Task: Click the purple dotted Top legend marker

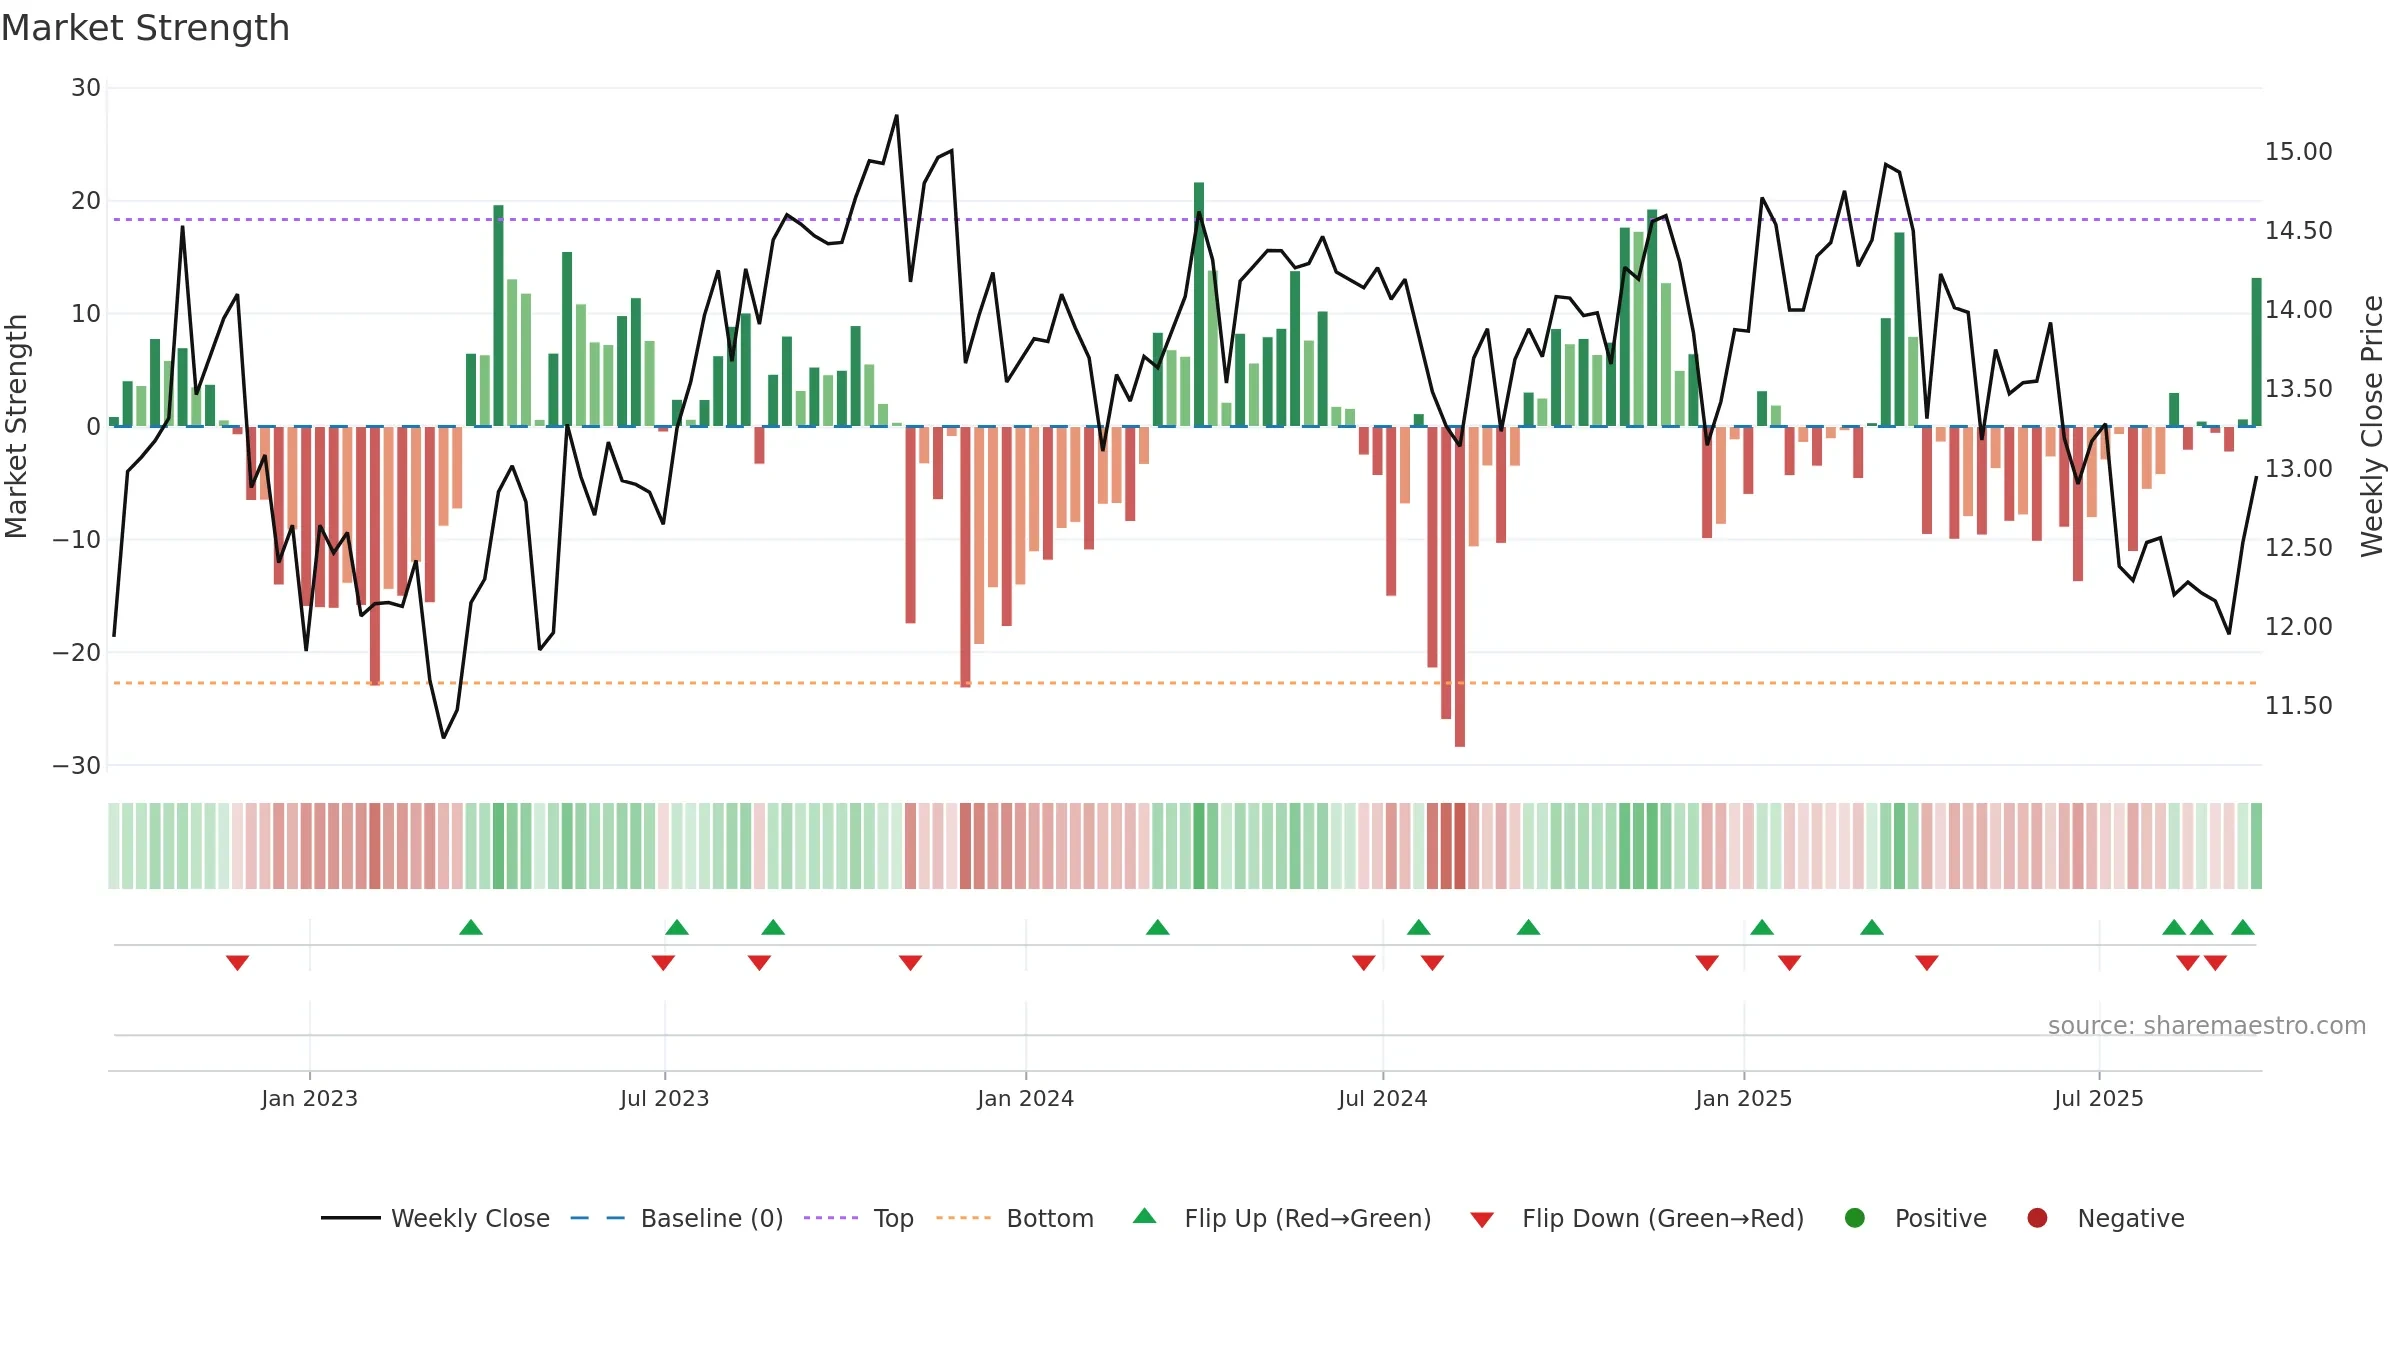Action: point(831,1218)
